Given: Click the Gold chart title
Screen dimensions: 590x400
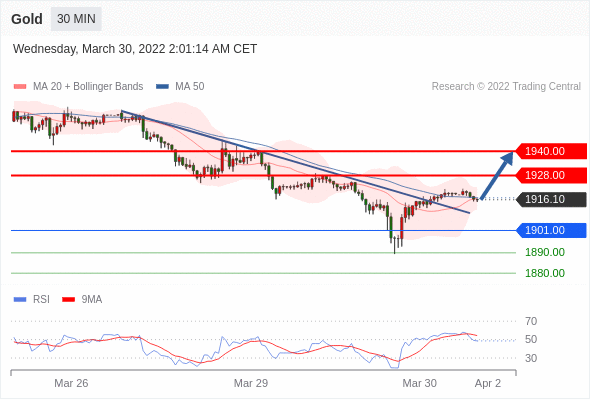Looking at the screenshot, I should (27, 19).
